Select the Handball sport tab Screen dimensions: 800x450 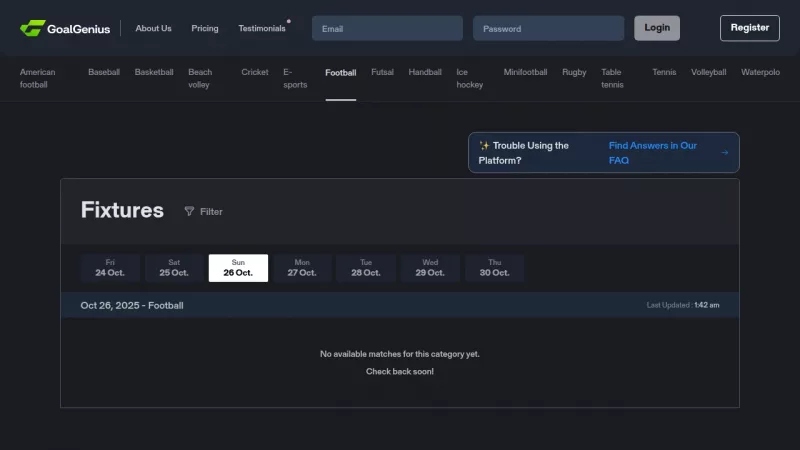[x=424, y=72]
